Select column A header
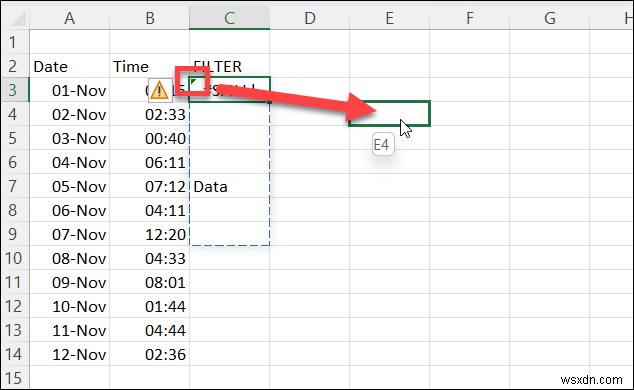Screen dimensions: 634x390 pyautogui.click(x=69, y=18)
